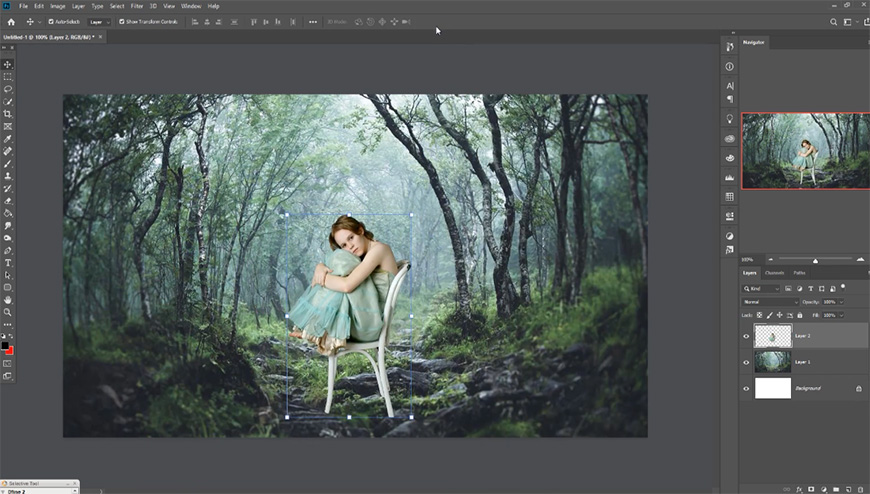Select the Horizontal Type tool
Screen dimensions: 870x494
click(8, 263)
